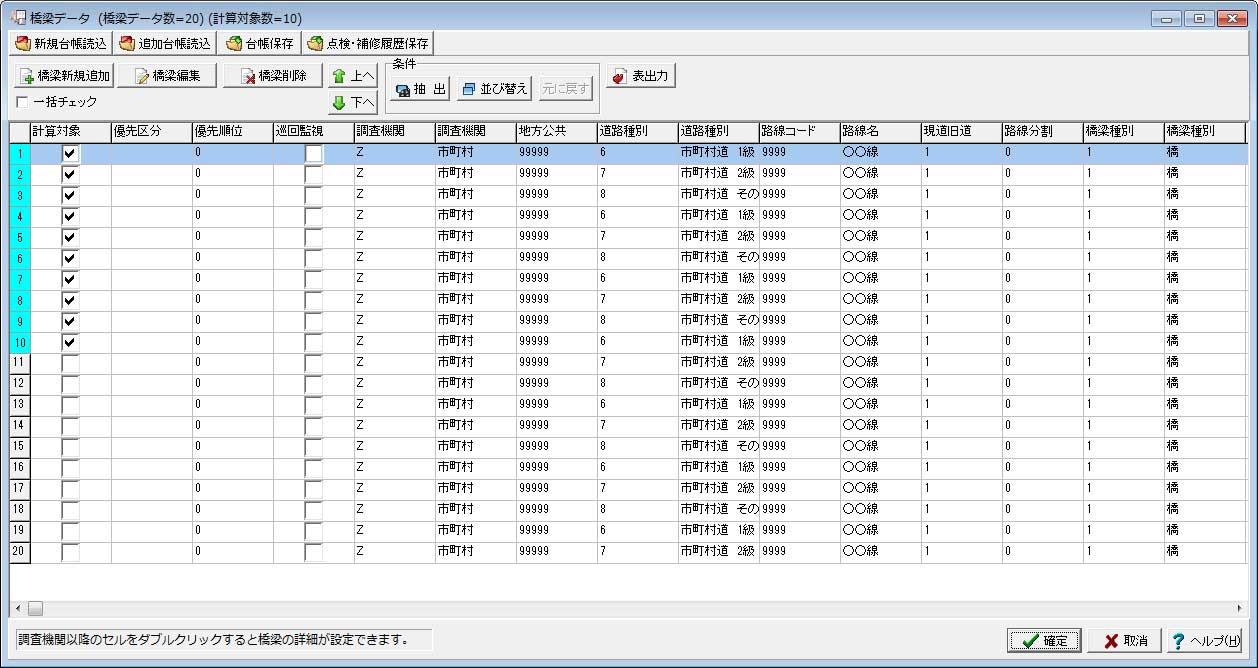The width and height of the screenshot is (1258, 668).
Task: Click 点検・補修履歴保存 to save inspection history
Action: click(368, 43)
